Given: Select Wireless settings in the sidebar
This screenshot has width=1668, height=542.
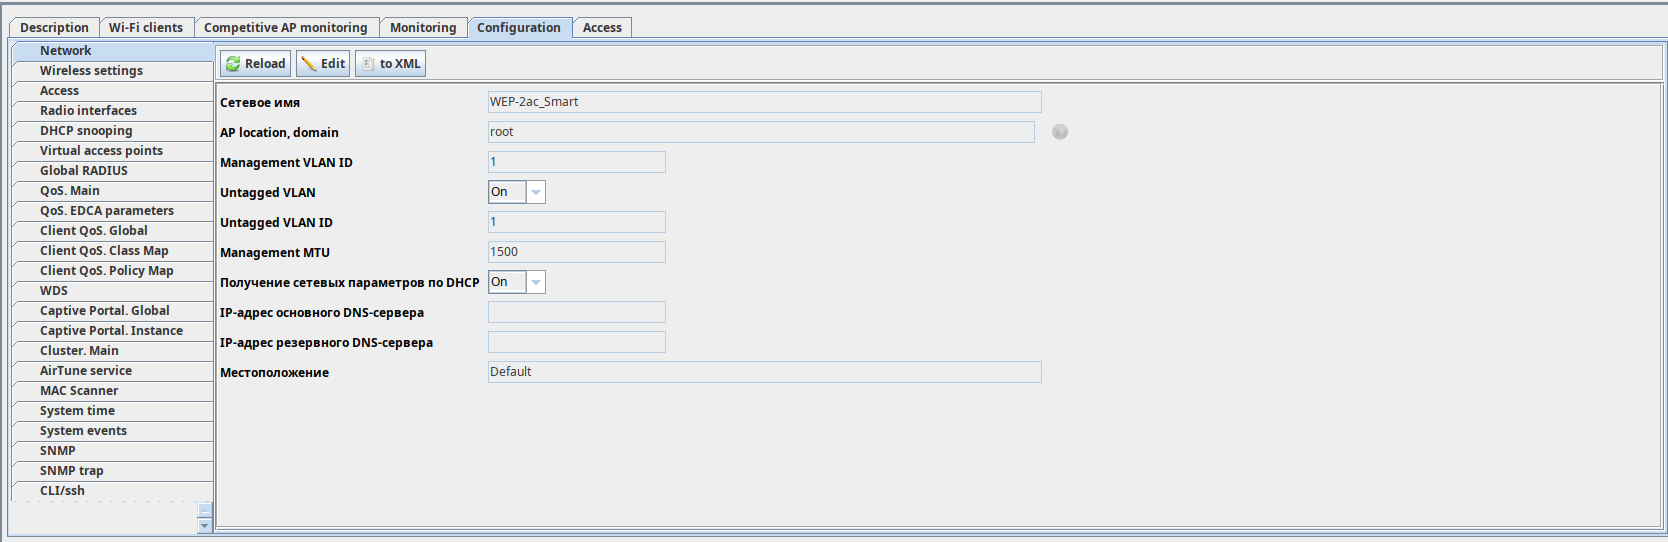Looking at the screenshot, I should [91, 71].
